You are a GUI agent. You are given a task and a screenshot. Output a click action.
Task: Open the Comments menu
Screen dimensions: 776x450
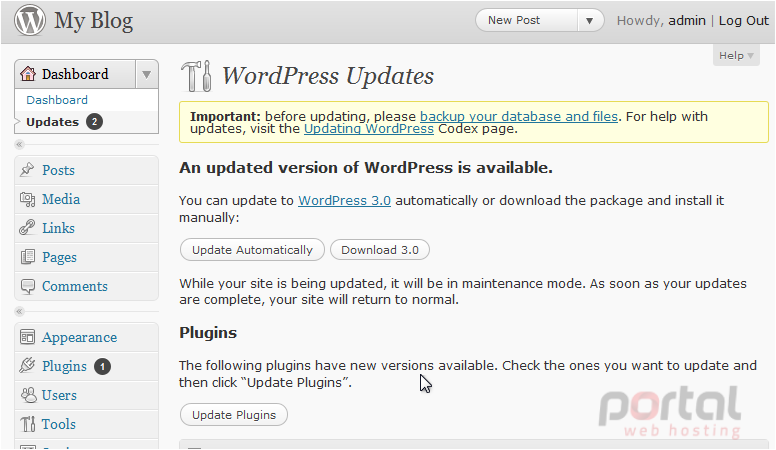pos(75,286)
